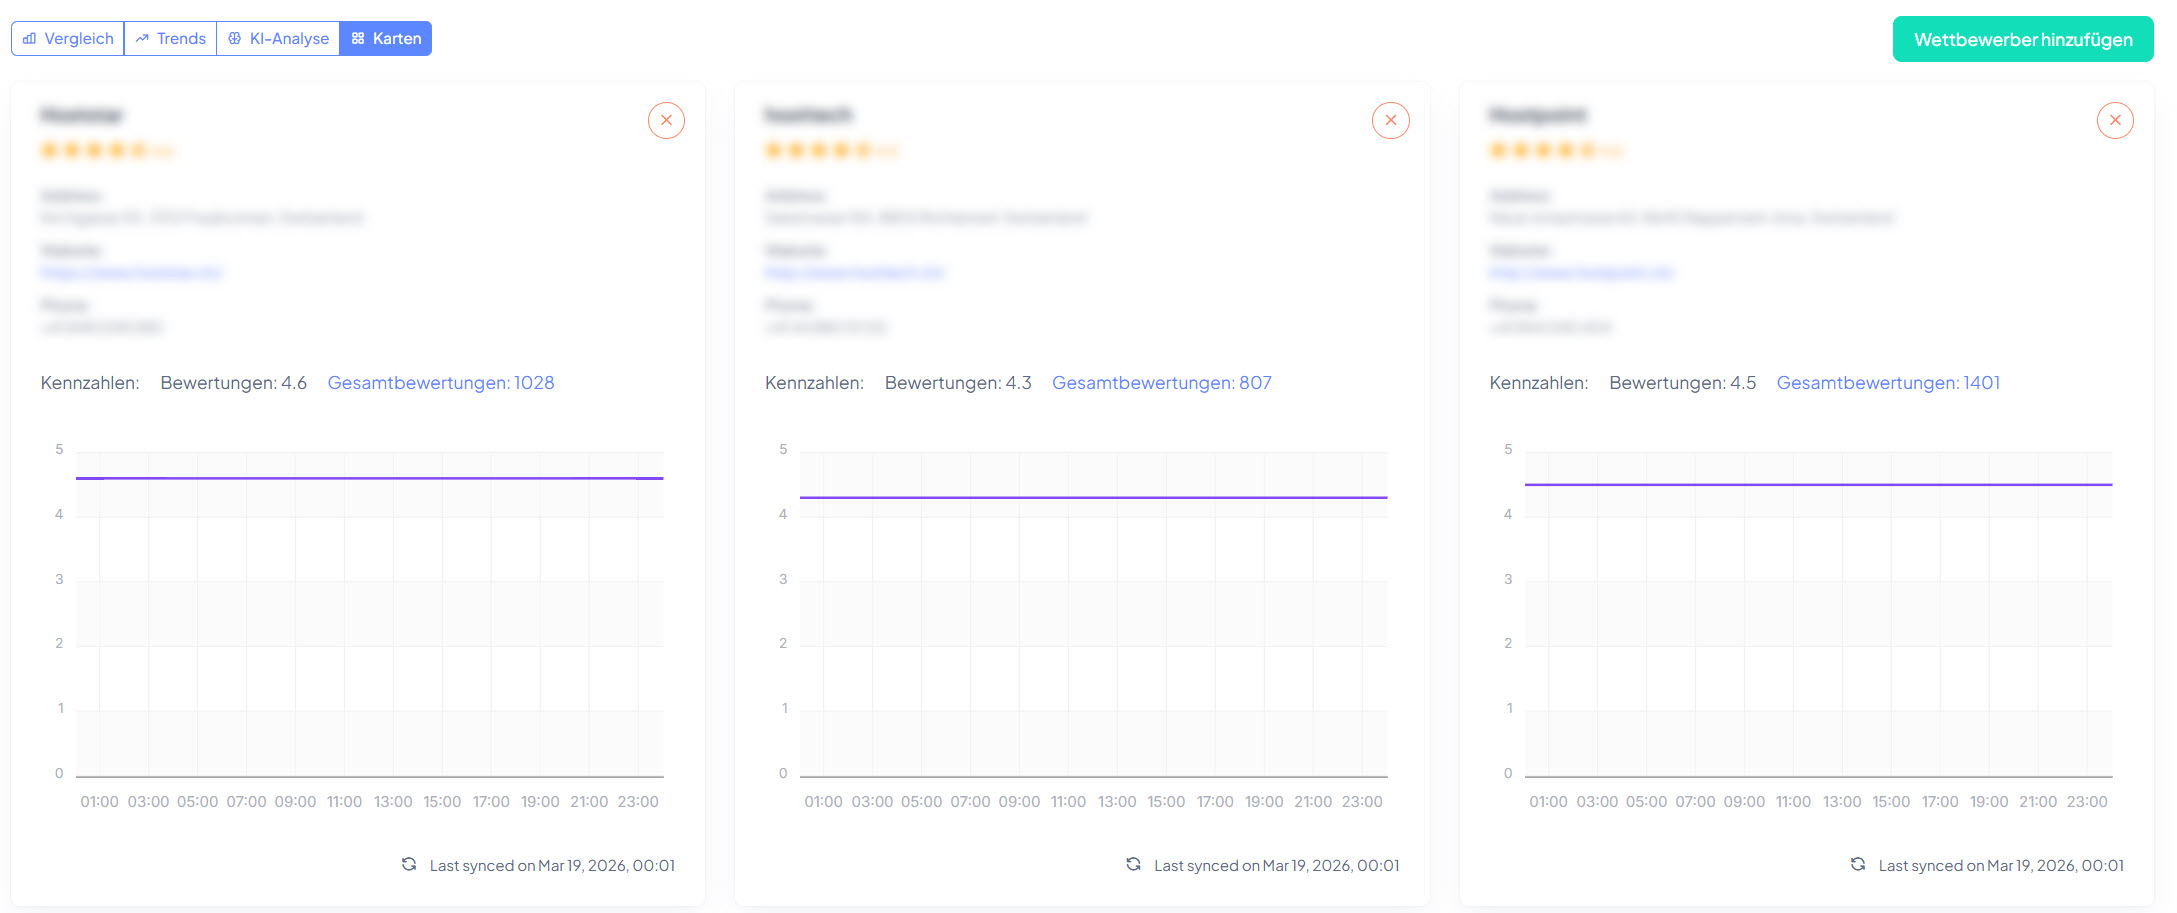Click the blurred website link in second card
This screenshot has width=2177, height=913.
[854, 272]
